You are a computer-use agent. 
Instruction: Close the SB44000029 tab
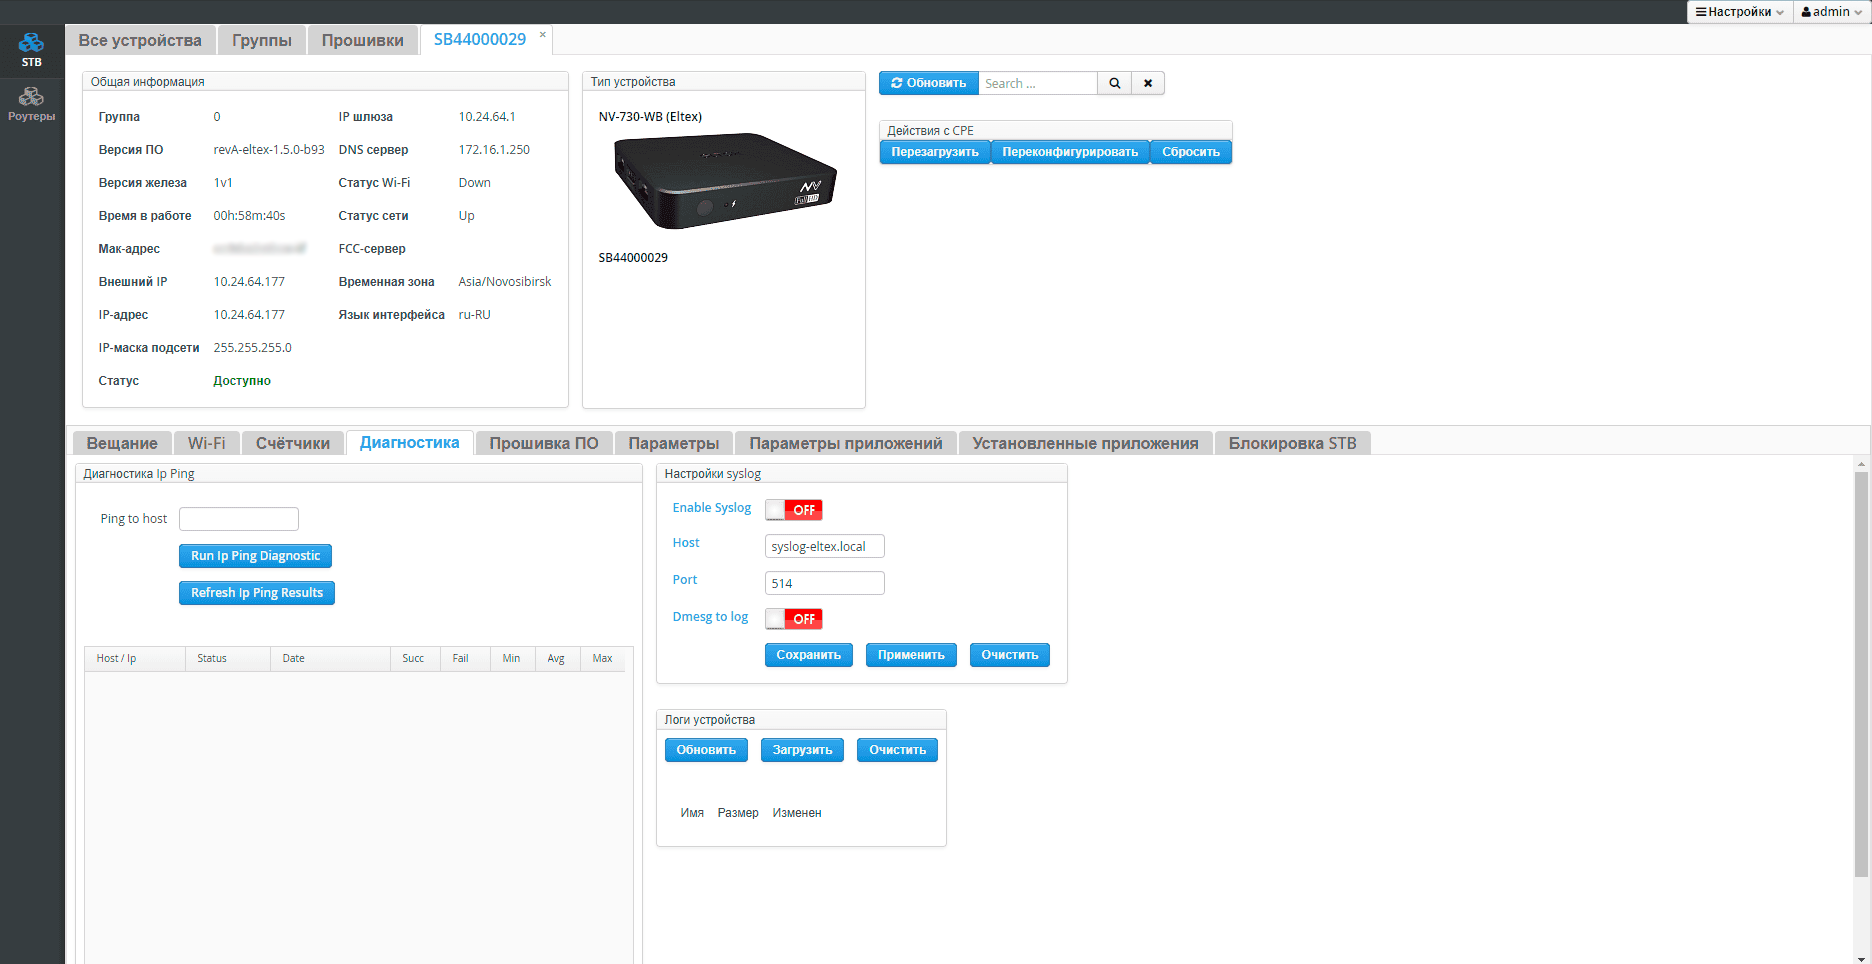(x=543, y=35)
